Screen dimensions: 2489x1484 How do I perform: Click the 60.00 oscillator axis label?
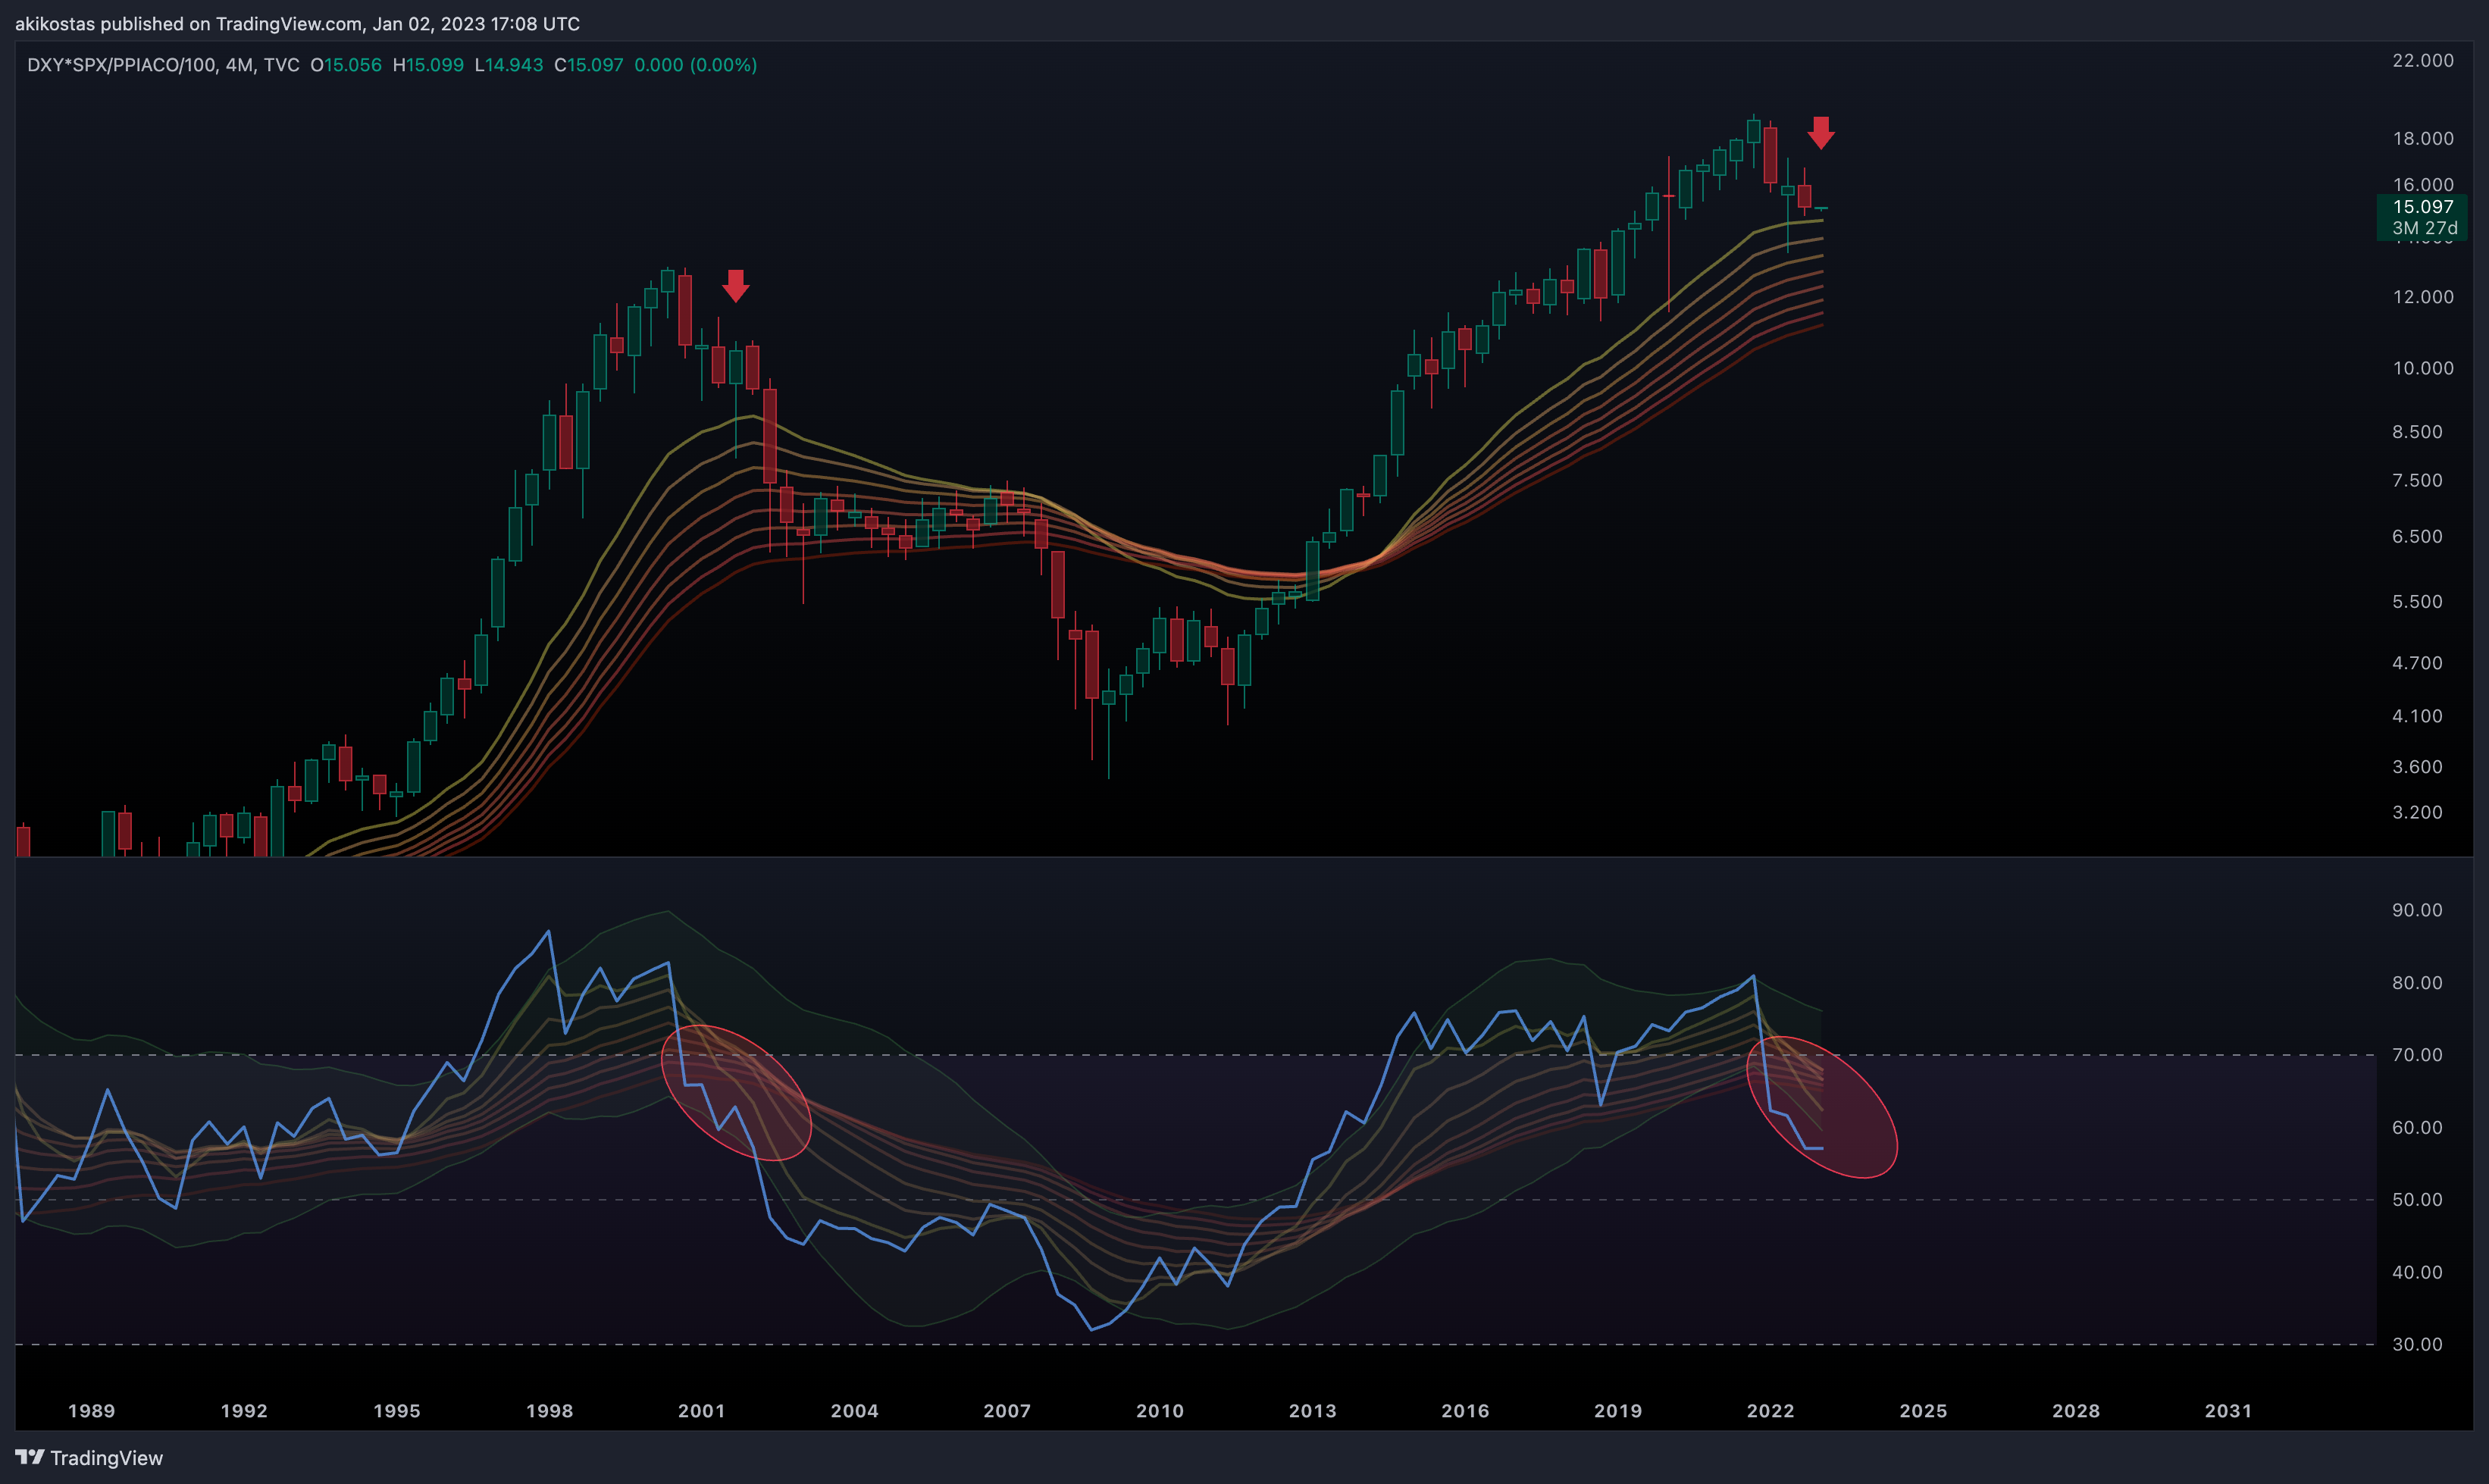tap(2417, 1128)
